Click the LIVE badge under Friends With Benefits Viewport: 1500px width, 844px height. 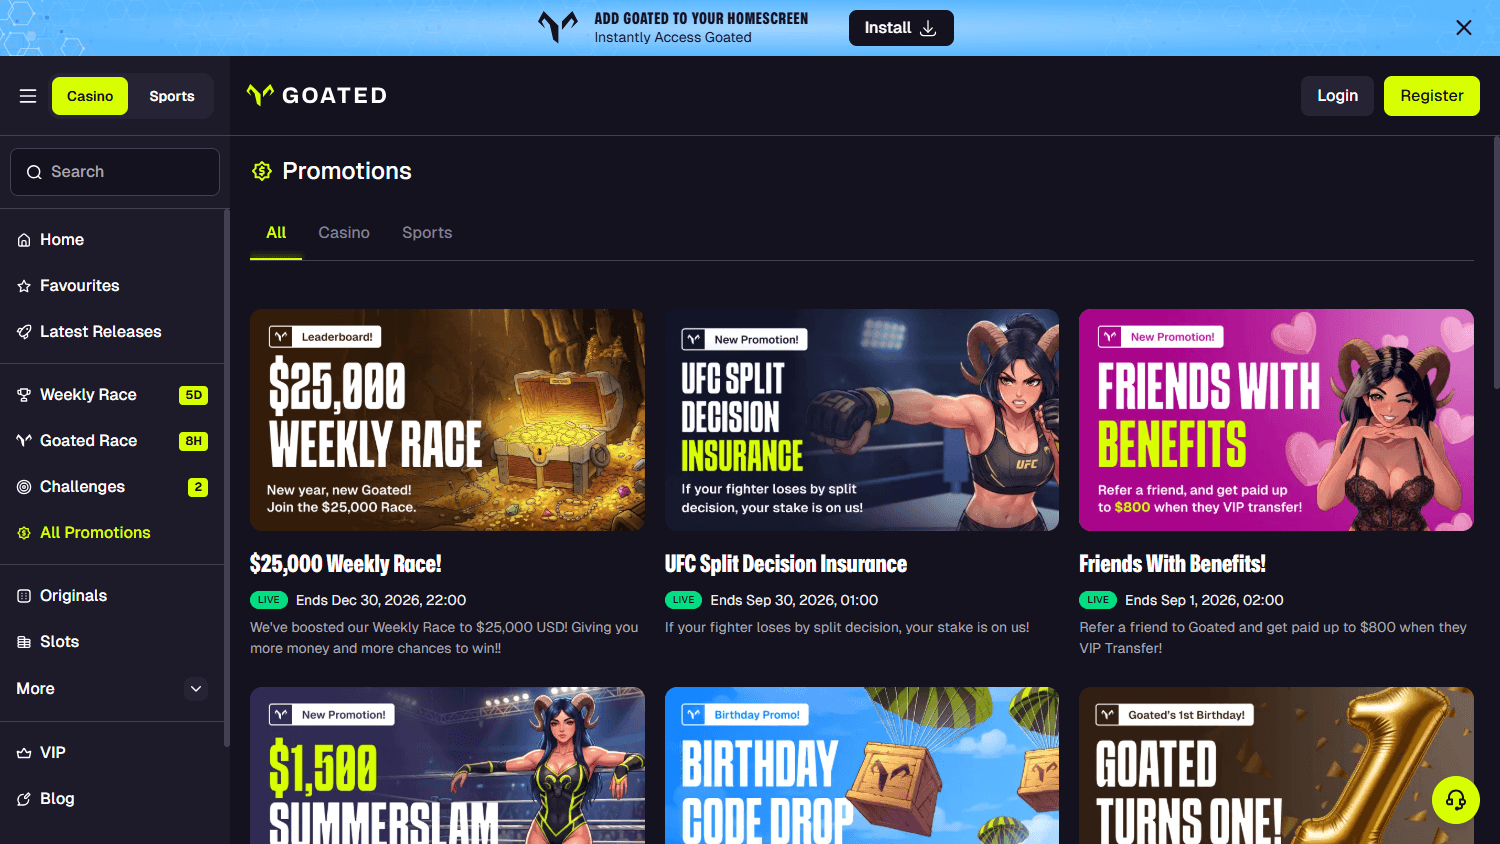[x=1098, y=600]
